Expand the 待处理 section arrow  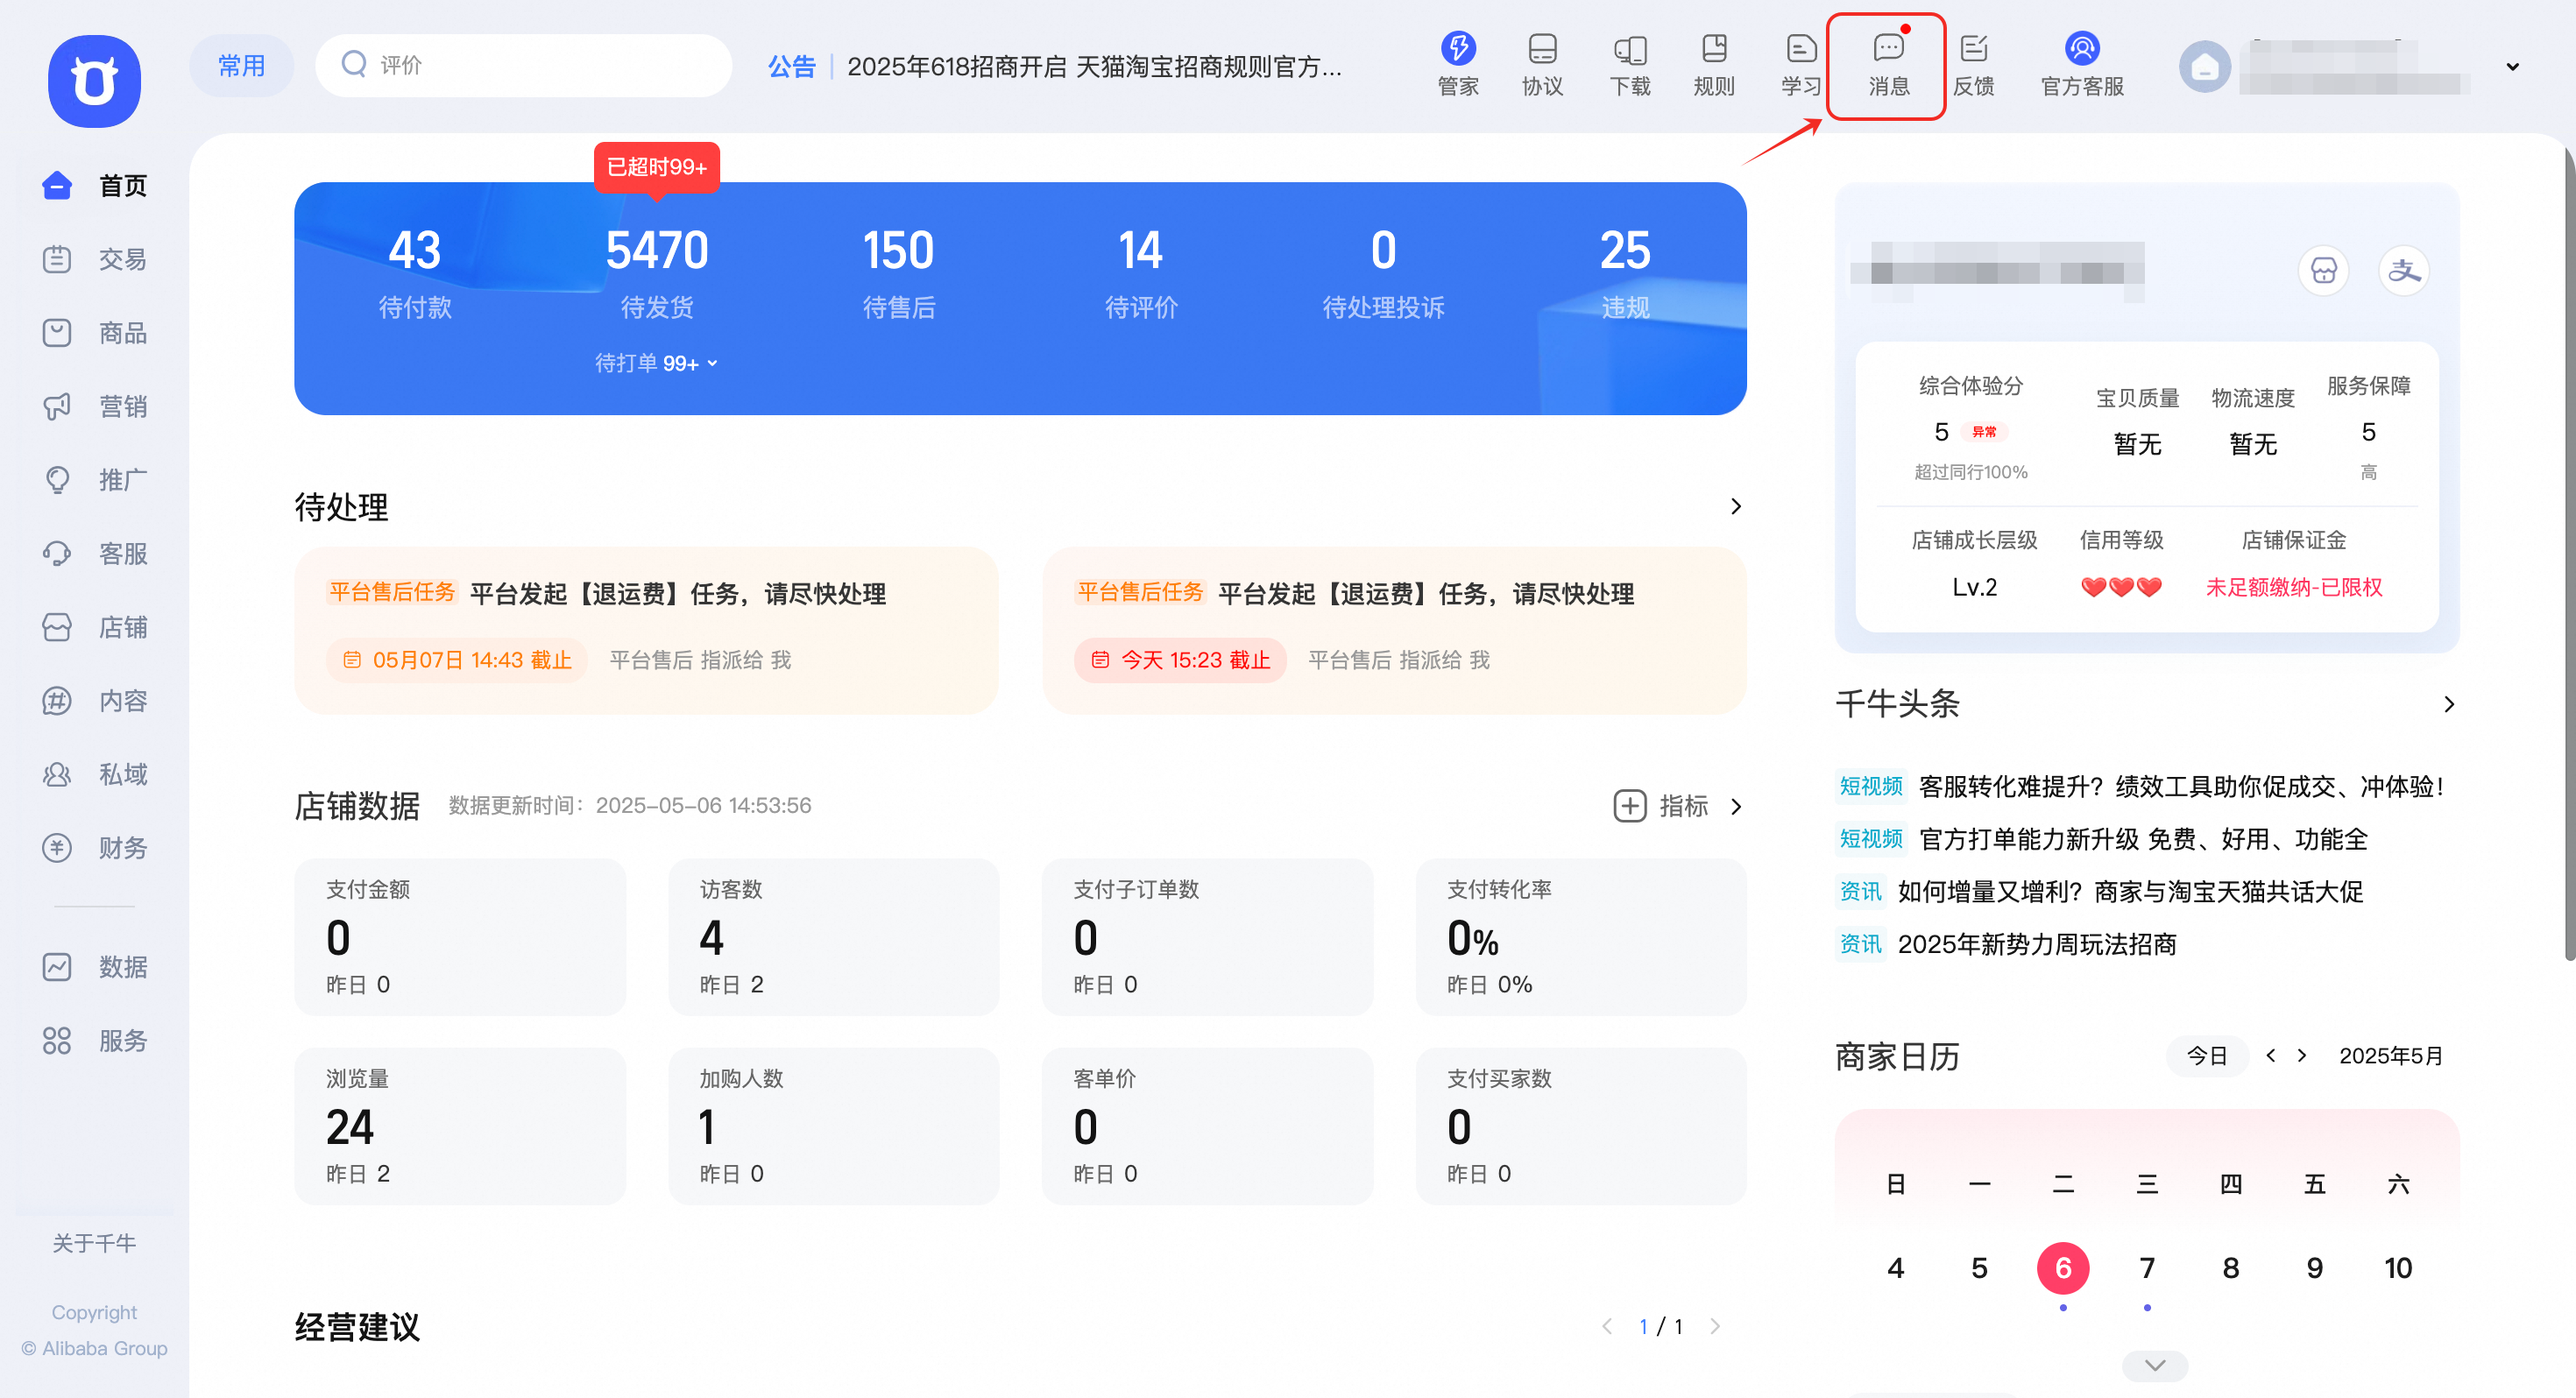(x=1736, y=506)
